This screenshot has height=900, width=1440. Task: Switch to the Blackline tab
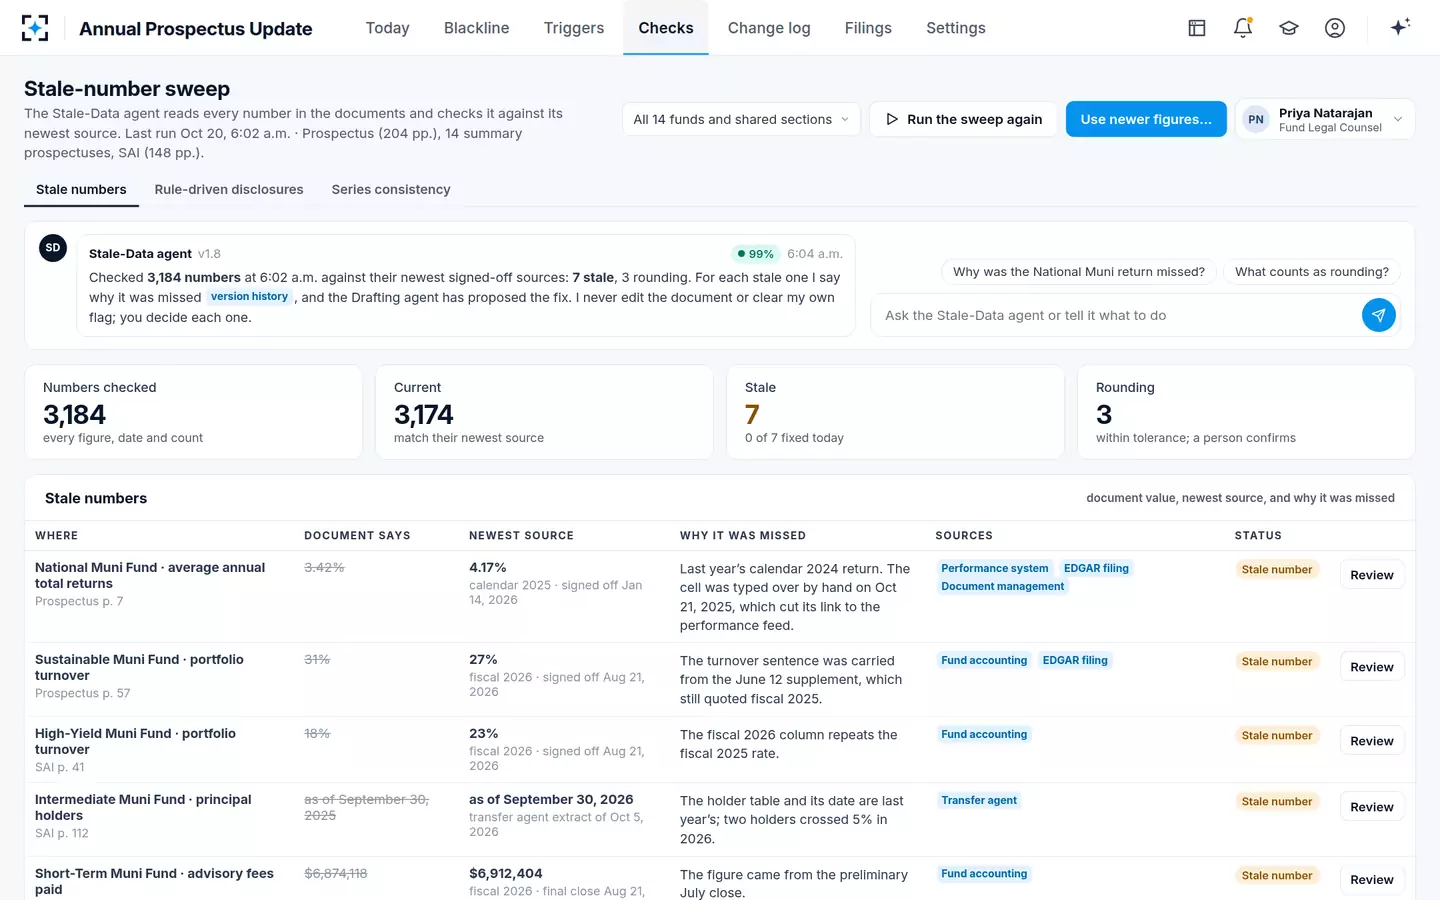(x=477, y=28)
